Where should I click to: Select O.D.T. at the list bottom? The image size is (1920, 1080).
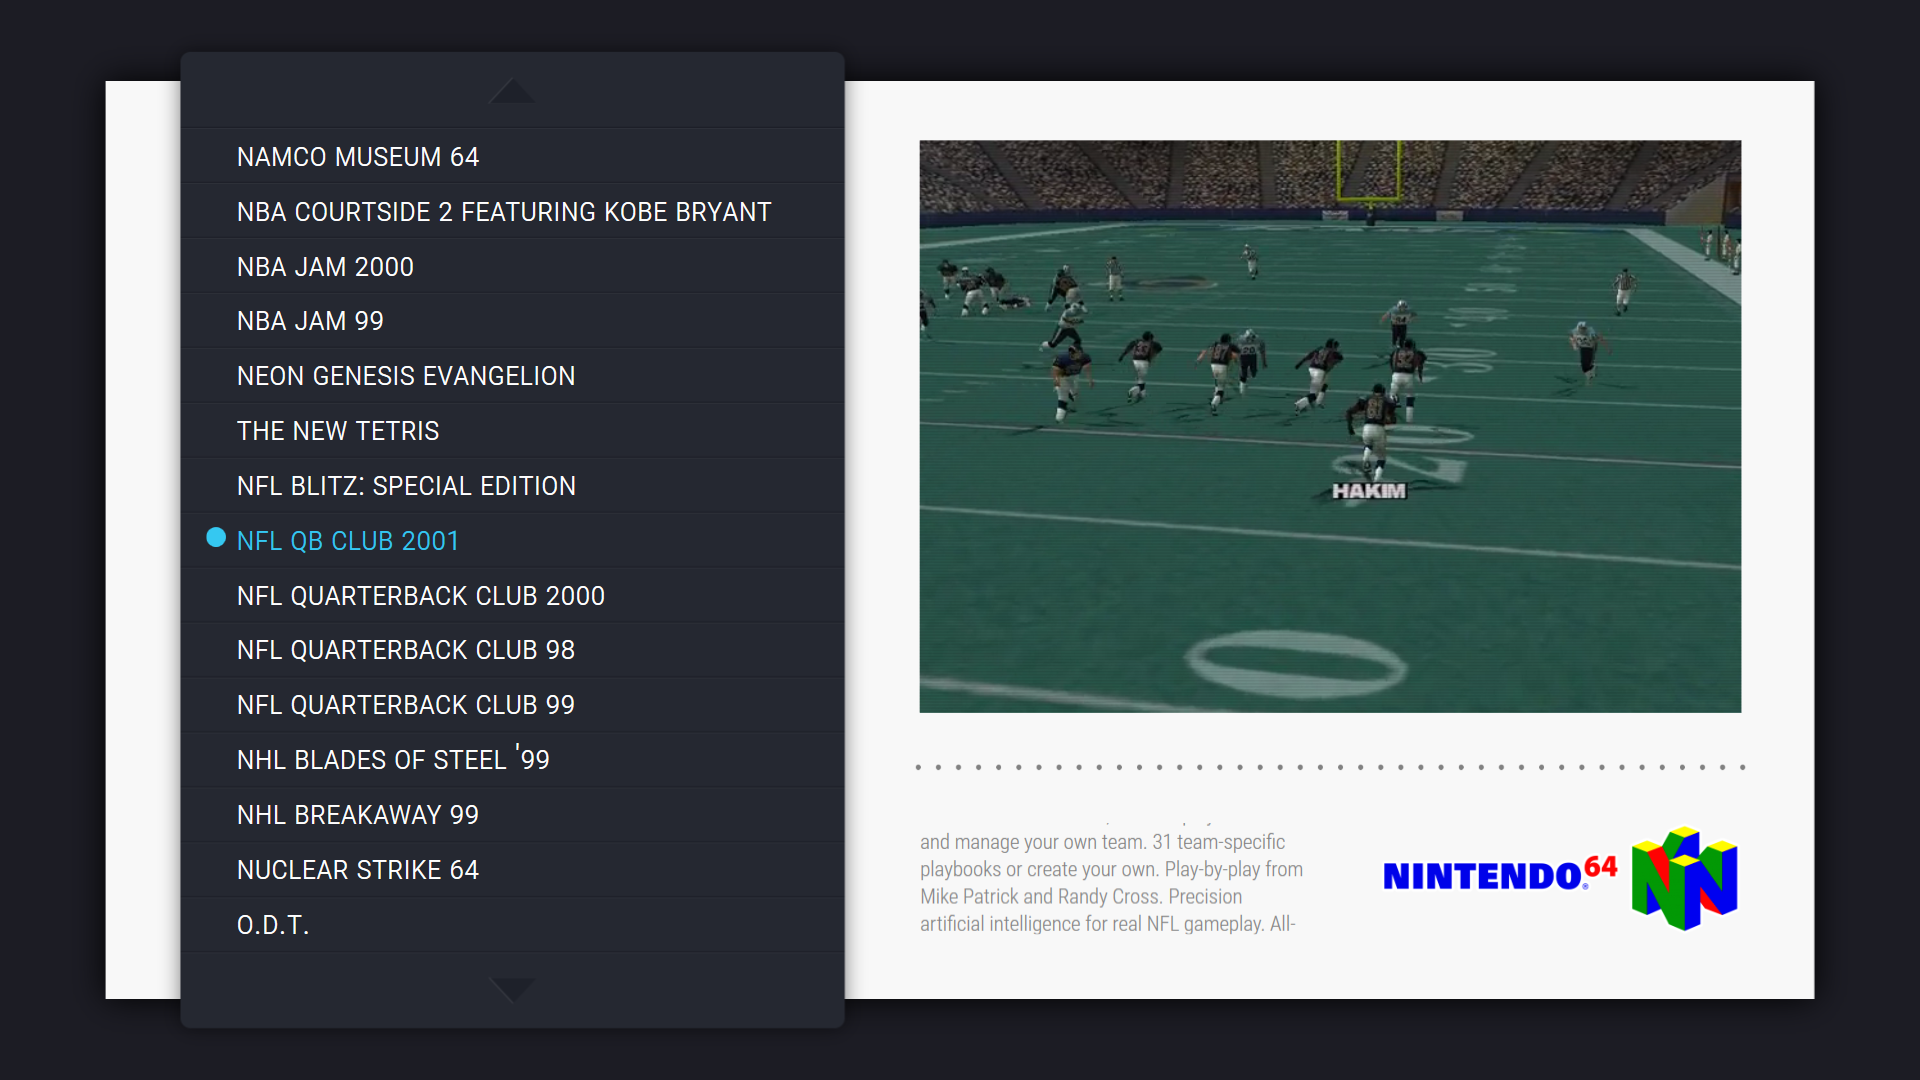[x=512, y=925]
